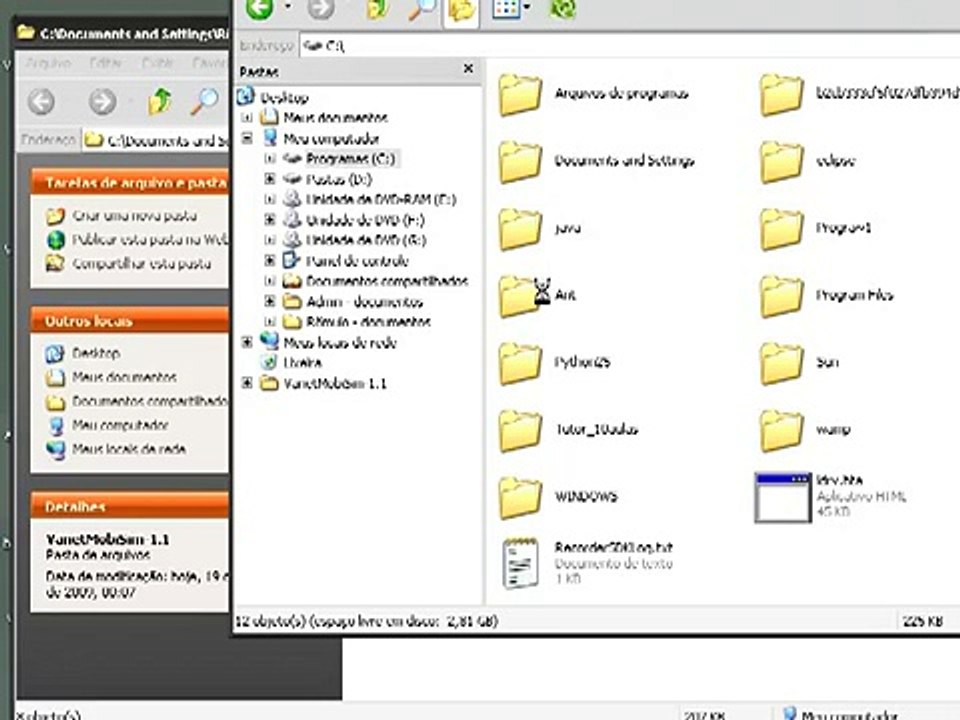Viewport: 960px width, 720px height.
Task: Click the green Back arrow in the C:\ window
Action: [260, 9]
